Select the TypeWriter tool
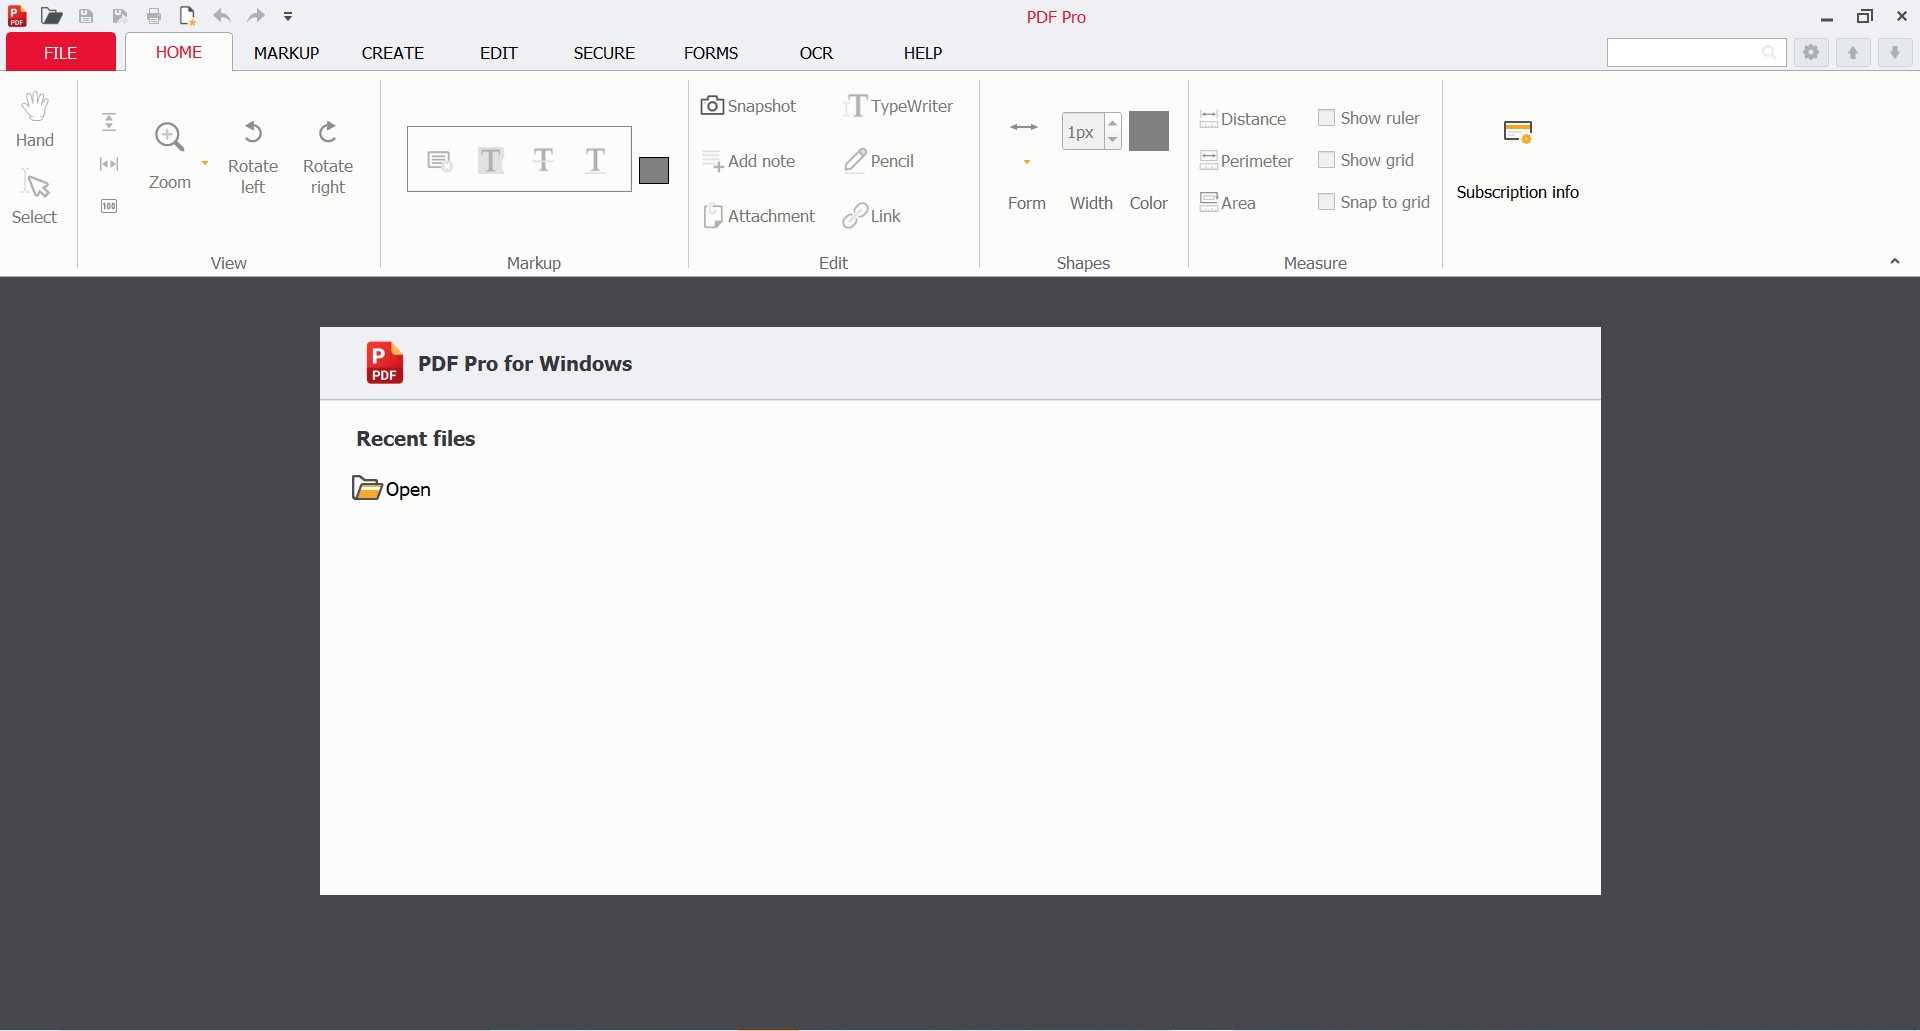1920x1031 pixels. [898, 106]
